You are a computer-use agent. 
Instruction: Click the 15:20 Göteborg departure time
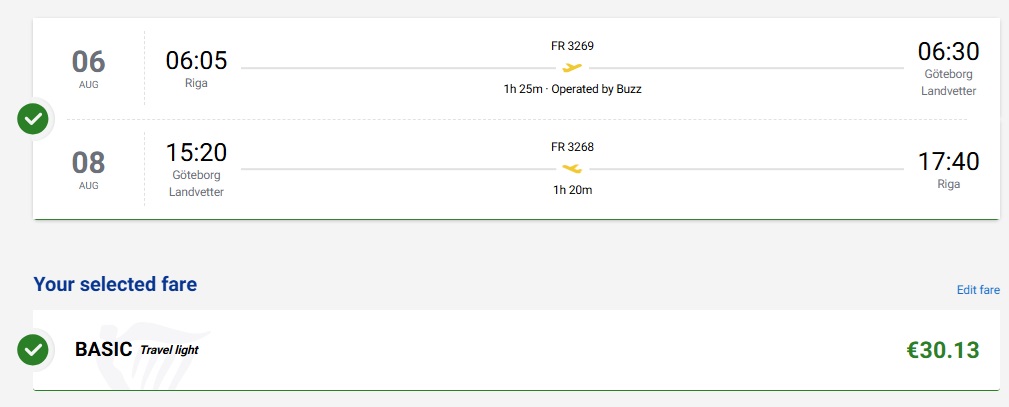[196, 153]
